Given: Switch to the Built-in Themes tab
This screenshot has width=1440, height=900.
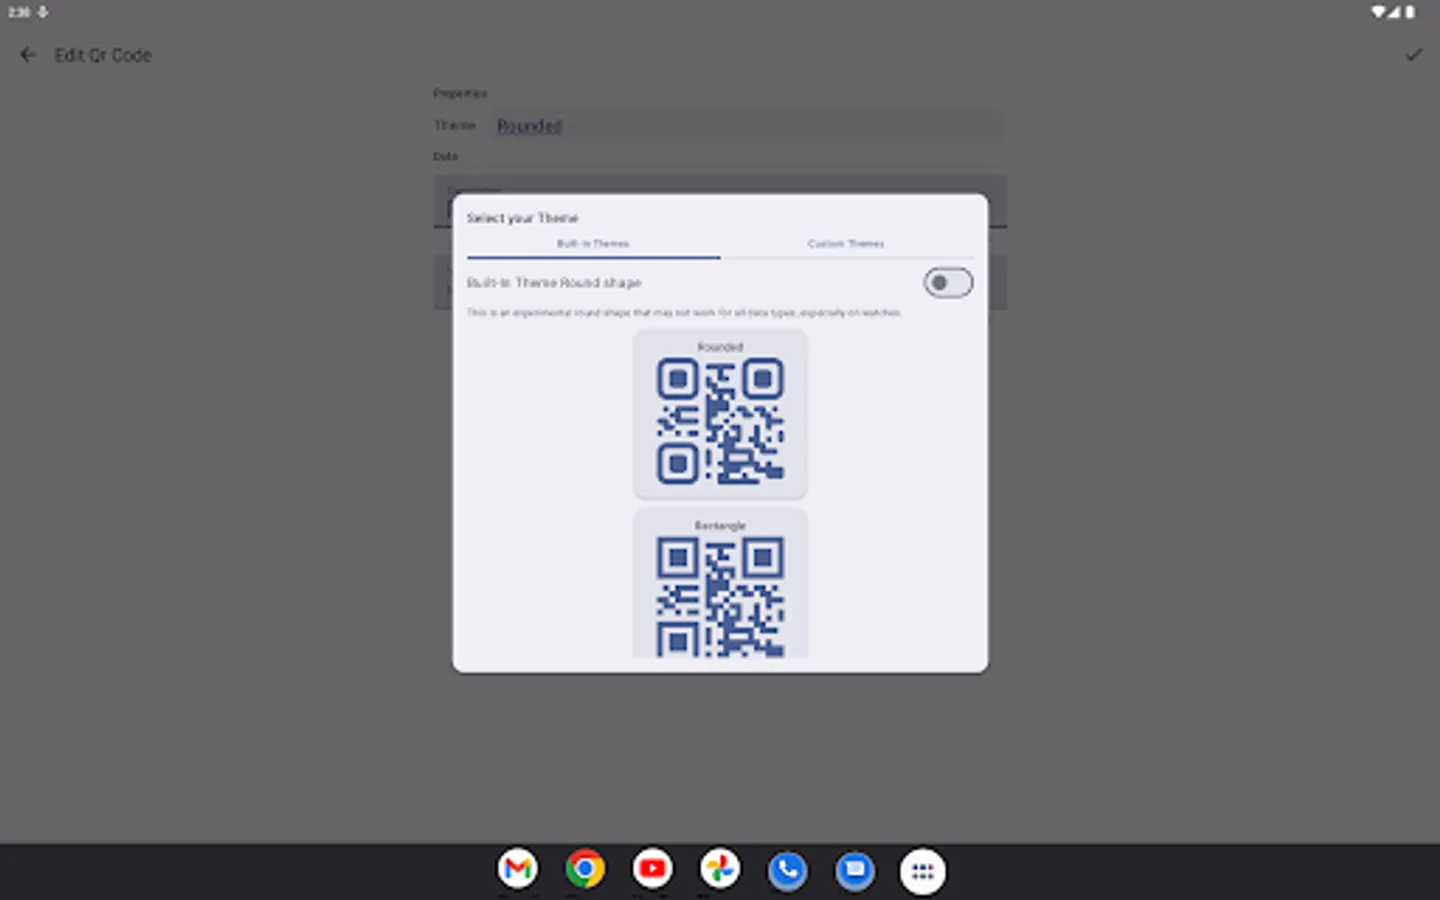Looking at the screenshot, I should click(593, 244).
